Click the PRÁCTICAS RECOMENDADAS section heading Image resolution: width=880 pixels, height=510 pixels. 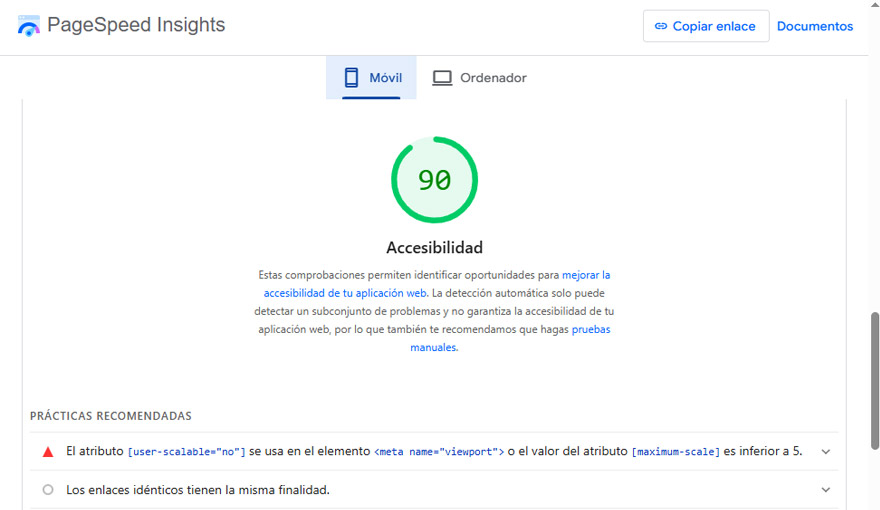coord(110,416)
